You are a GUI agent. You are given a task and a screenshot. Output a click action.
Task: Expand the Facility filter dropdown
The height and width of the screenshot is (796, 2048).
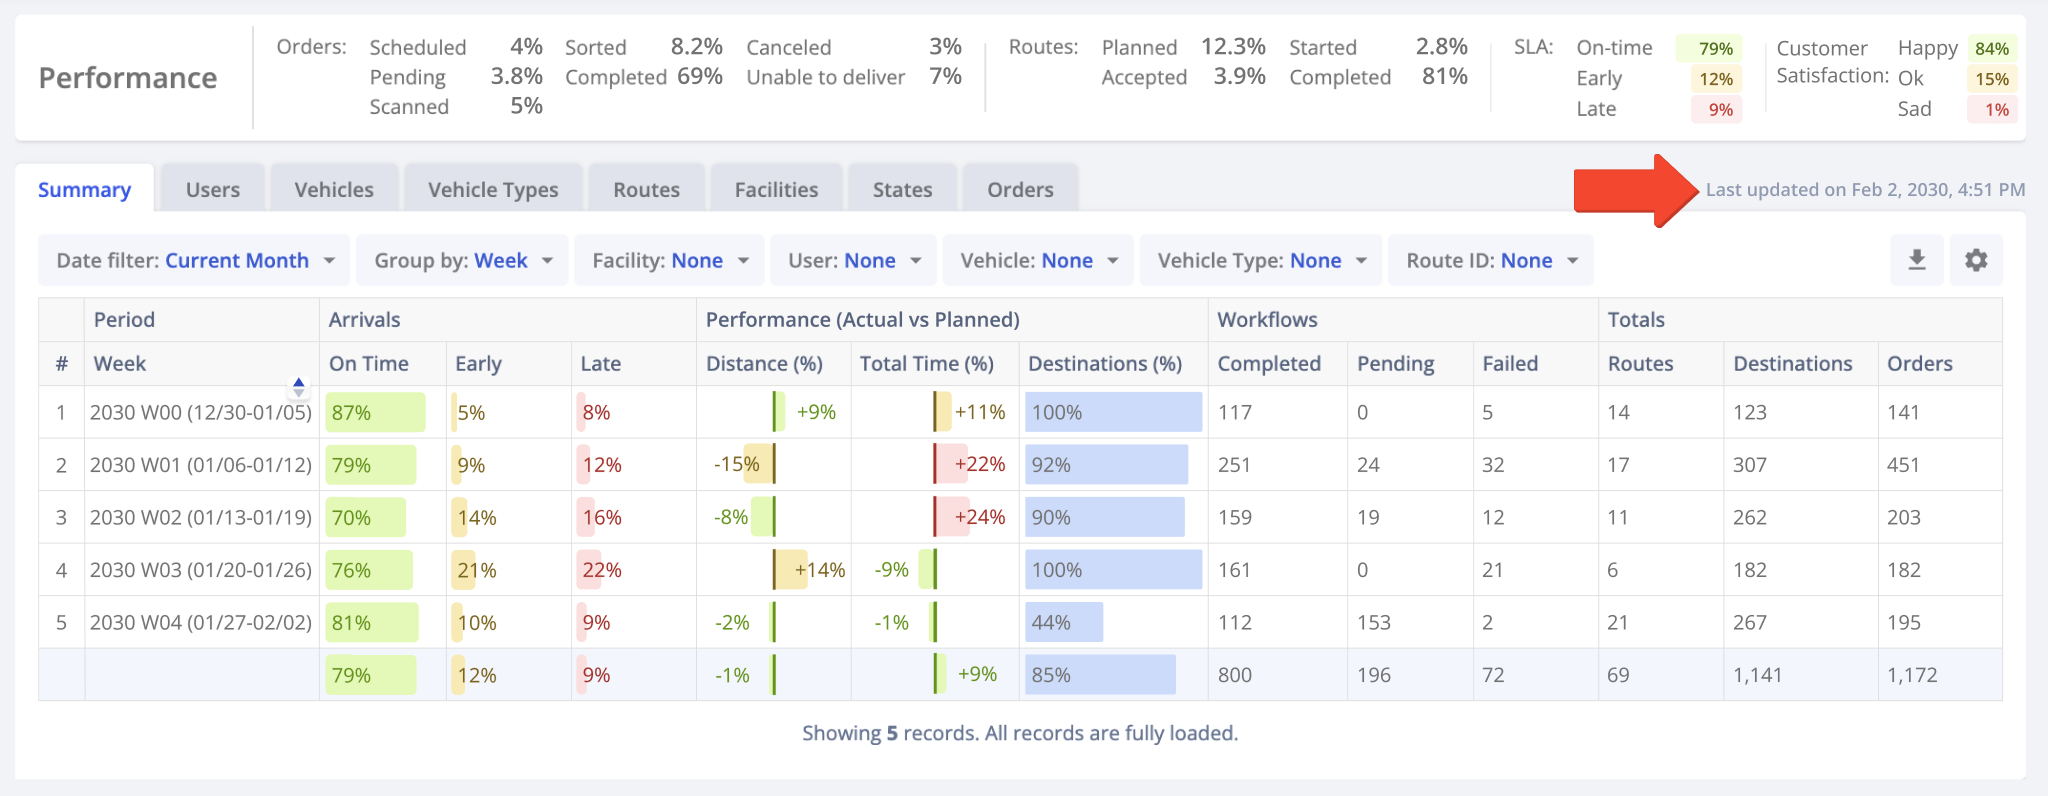[669, 260]
